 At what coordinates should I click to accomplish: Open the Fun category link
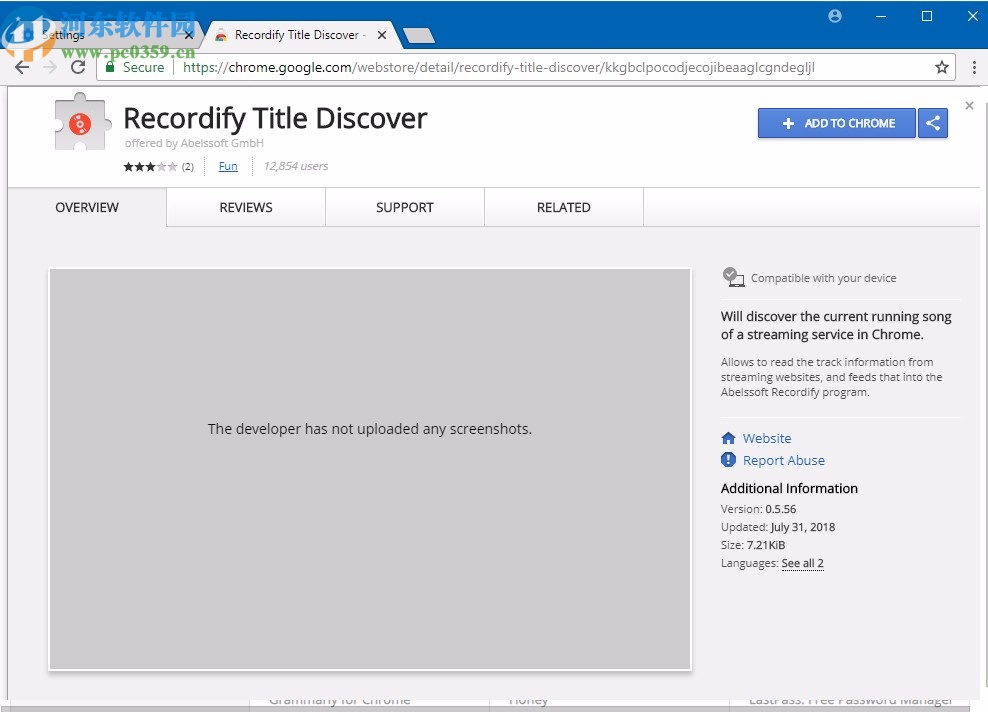(x=228, y=166)
